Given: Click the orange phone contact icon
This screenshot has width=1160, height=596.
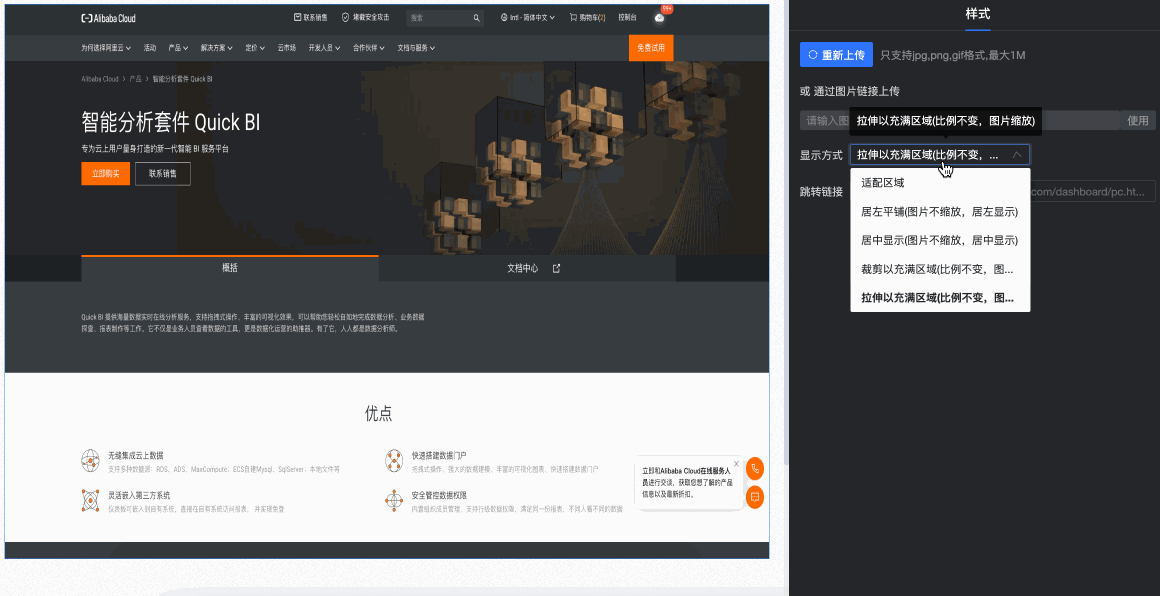Looking at the screenshot, I should click(755, 468).
